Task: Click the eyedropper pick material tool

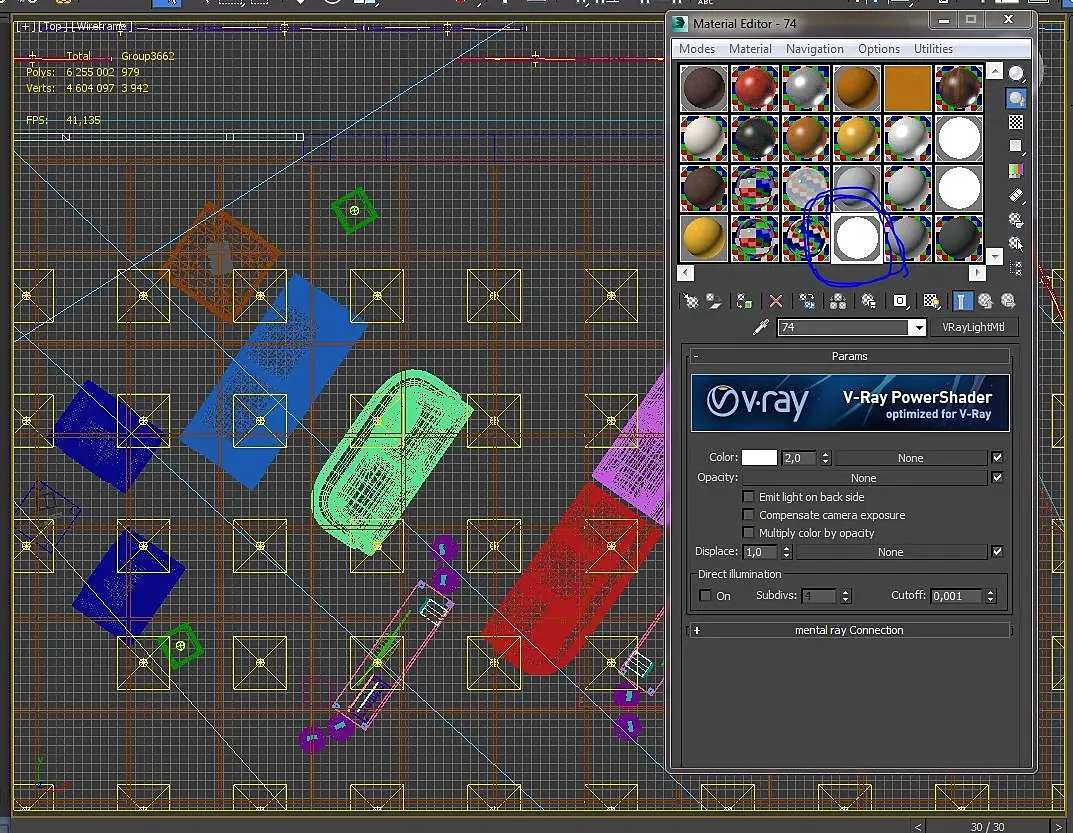Action: click(761, 328)
